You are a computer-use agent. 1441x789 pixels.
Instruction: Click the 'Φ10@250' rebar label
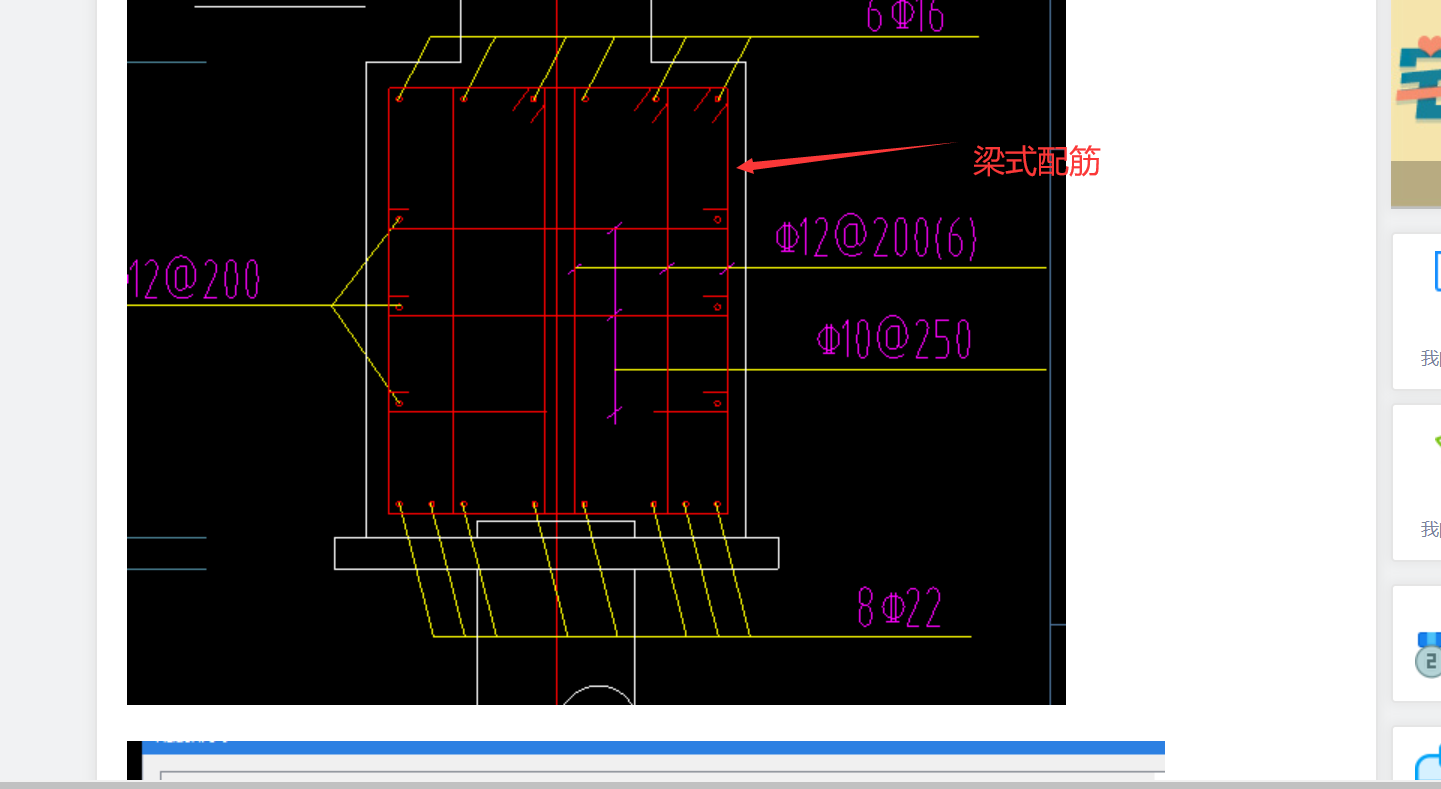click(894, 340)
